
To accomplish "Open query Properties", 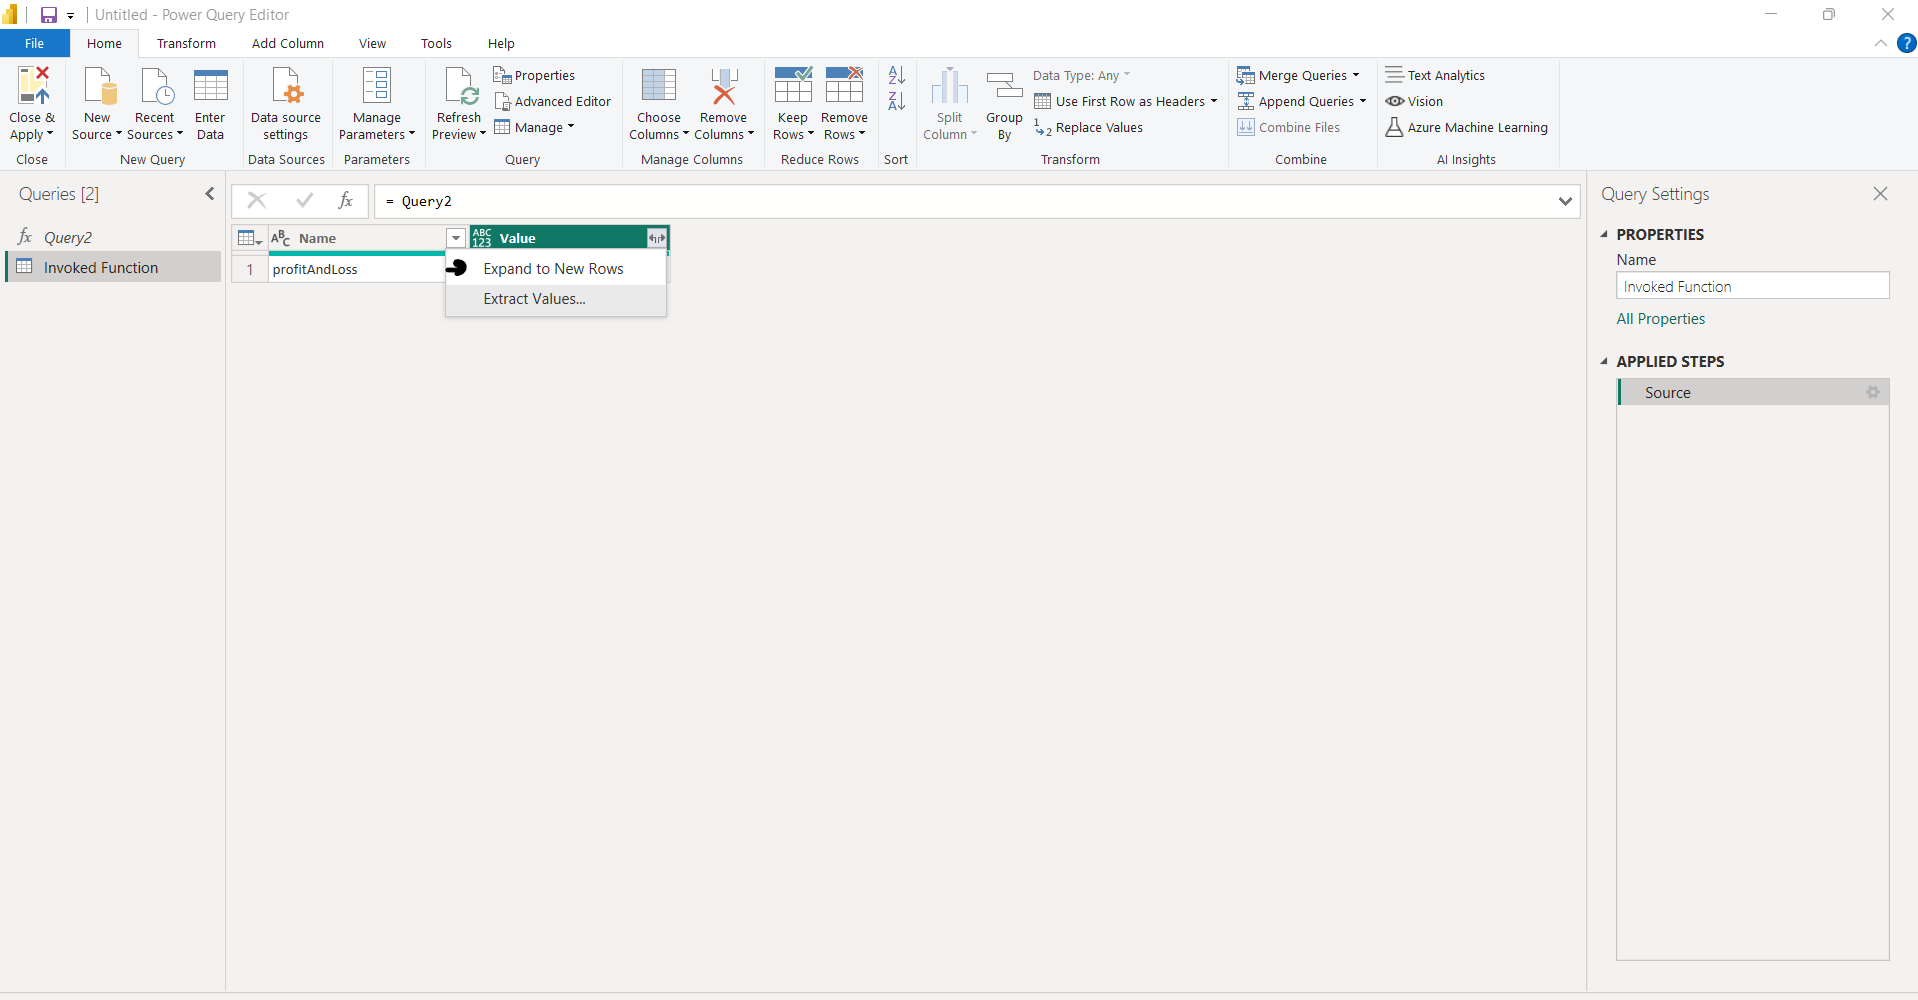I will click(x=534, y=75).
